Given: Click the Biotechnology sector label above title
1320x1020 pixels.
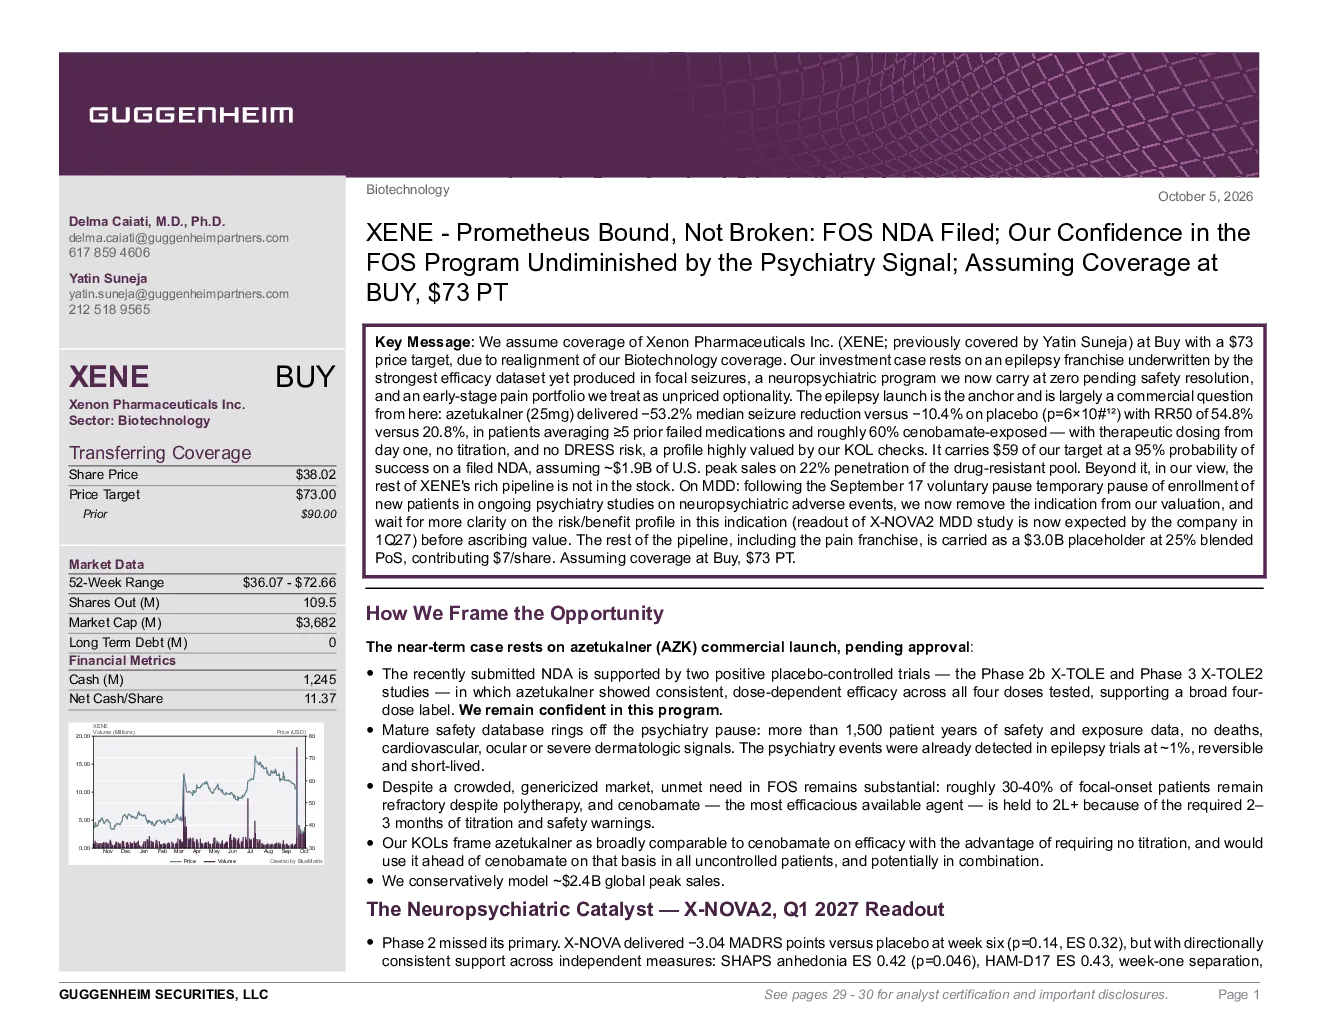Looking at the screenshot, I should [x=408, y=189].
